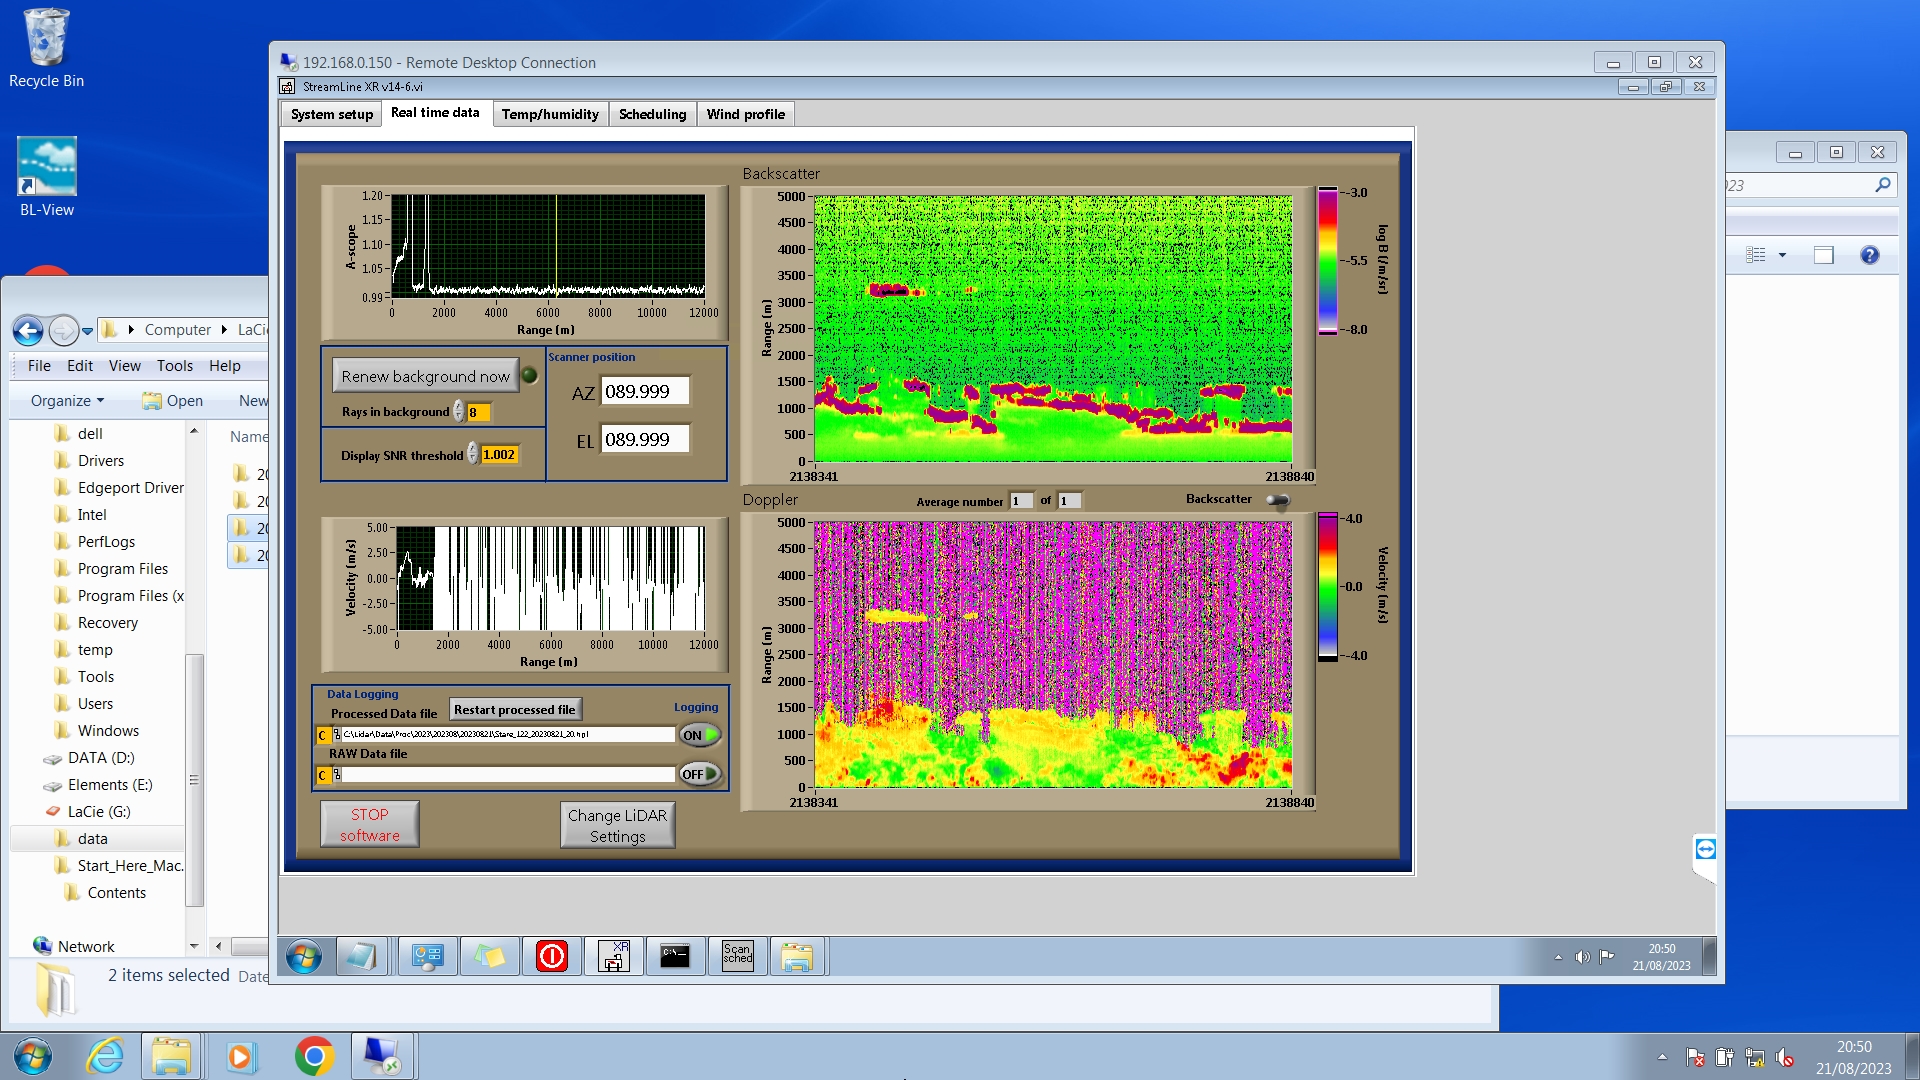
Task: Switch to the Wind profile tab
Action: click(745, 114)
